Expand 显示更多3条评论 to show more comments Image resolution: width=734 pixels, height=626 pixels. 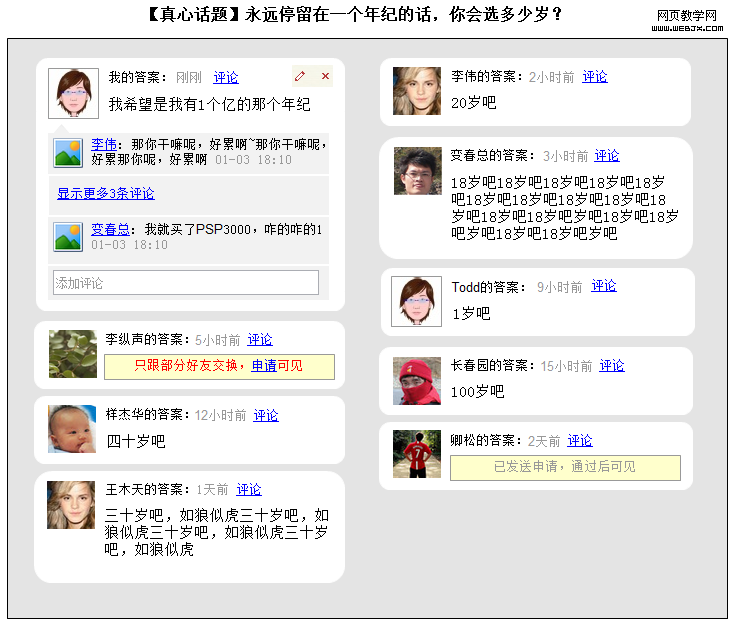click(106, 194)
